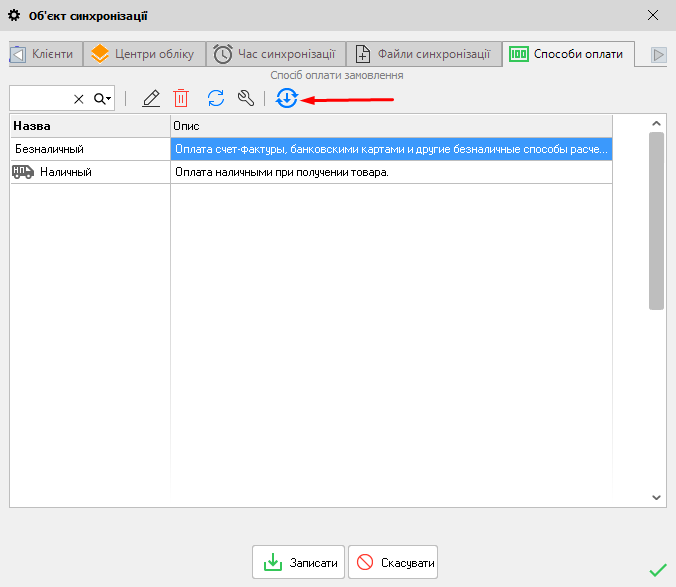Open the search magnifier dropdown
This screenshot has width=676, height=587.
pyautogui.click(x=103, y=98)
